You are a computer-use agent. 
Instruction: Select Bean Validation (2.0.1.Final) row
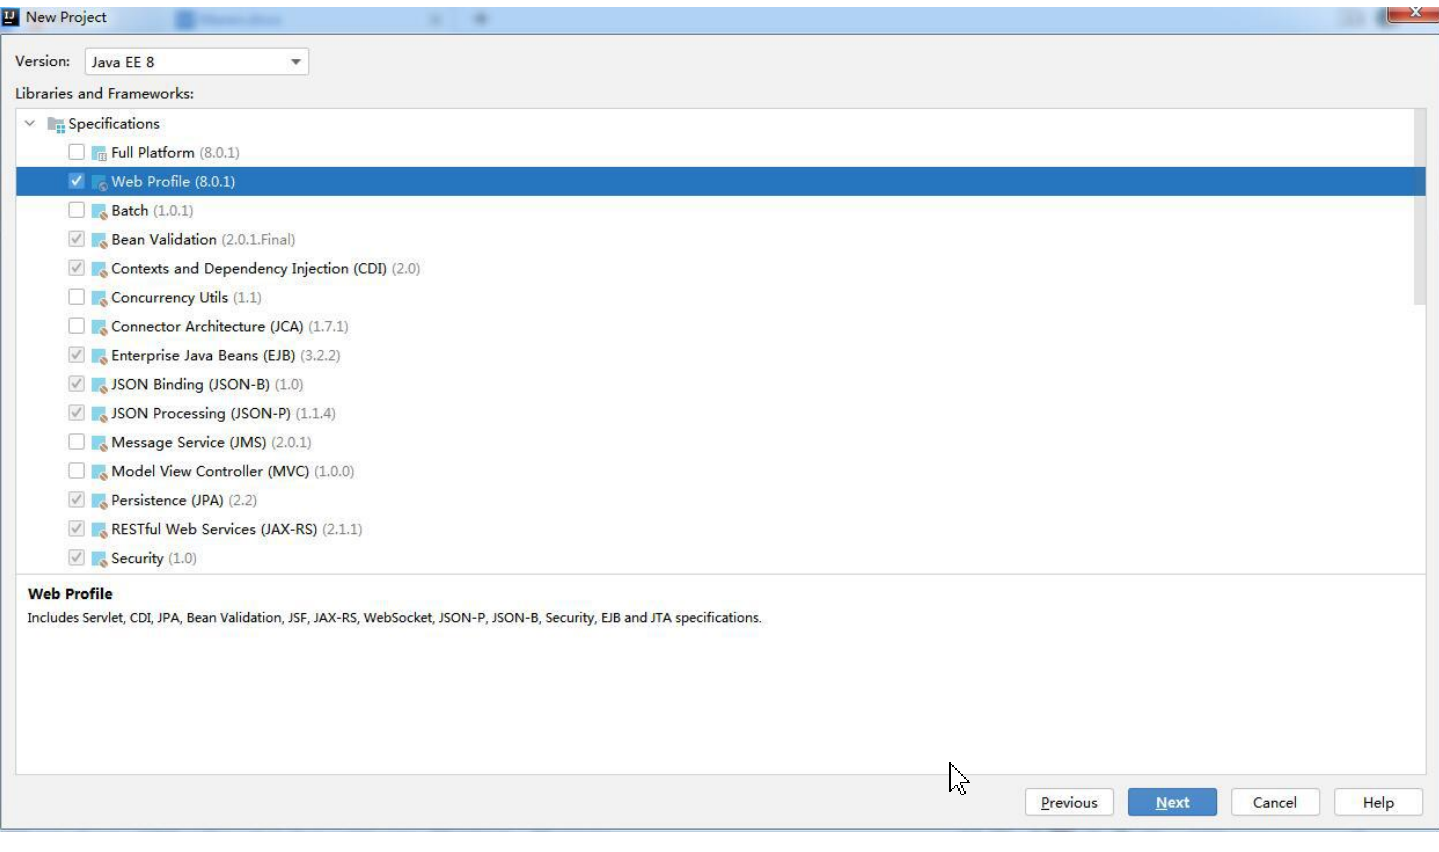tap(714, 240)
